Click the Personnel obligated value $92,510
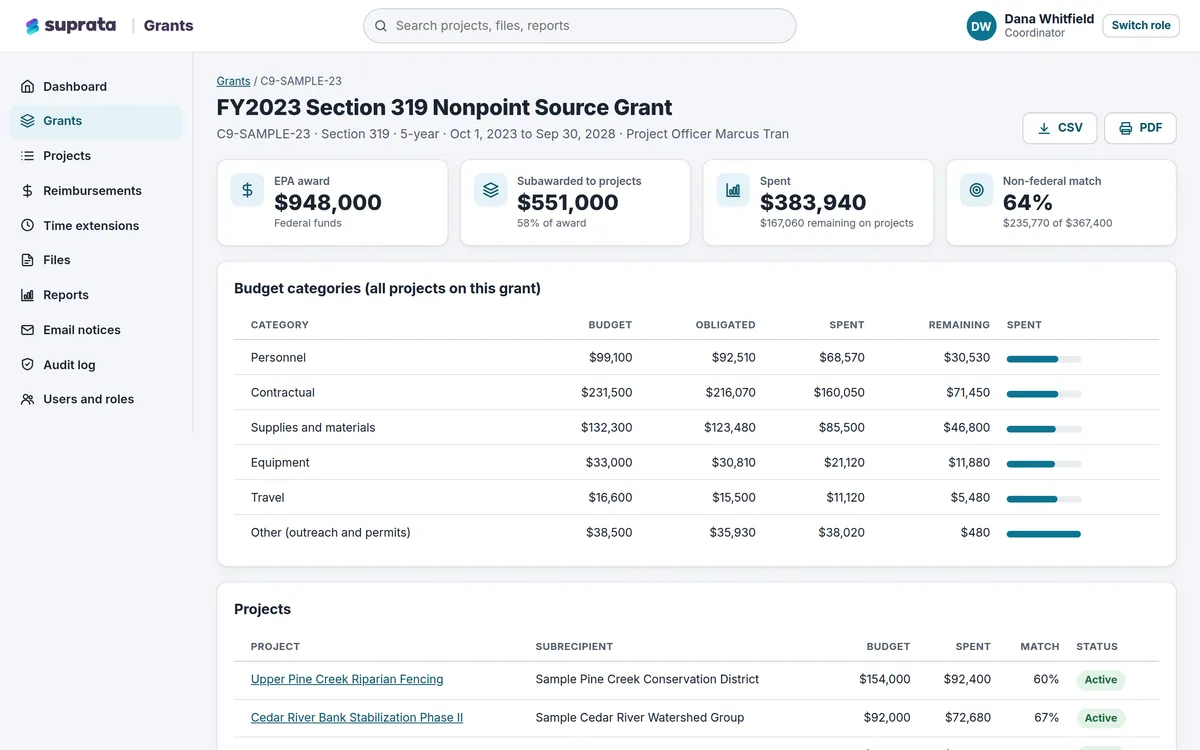The image size is (1200, 750). pyautogui.click(x=734, y=358)
